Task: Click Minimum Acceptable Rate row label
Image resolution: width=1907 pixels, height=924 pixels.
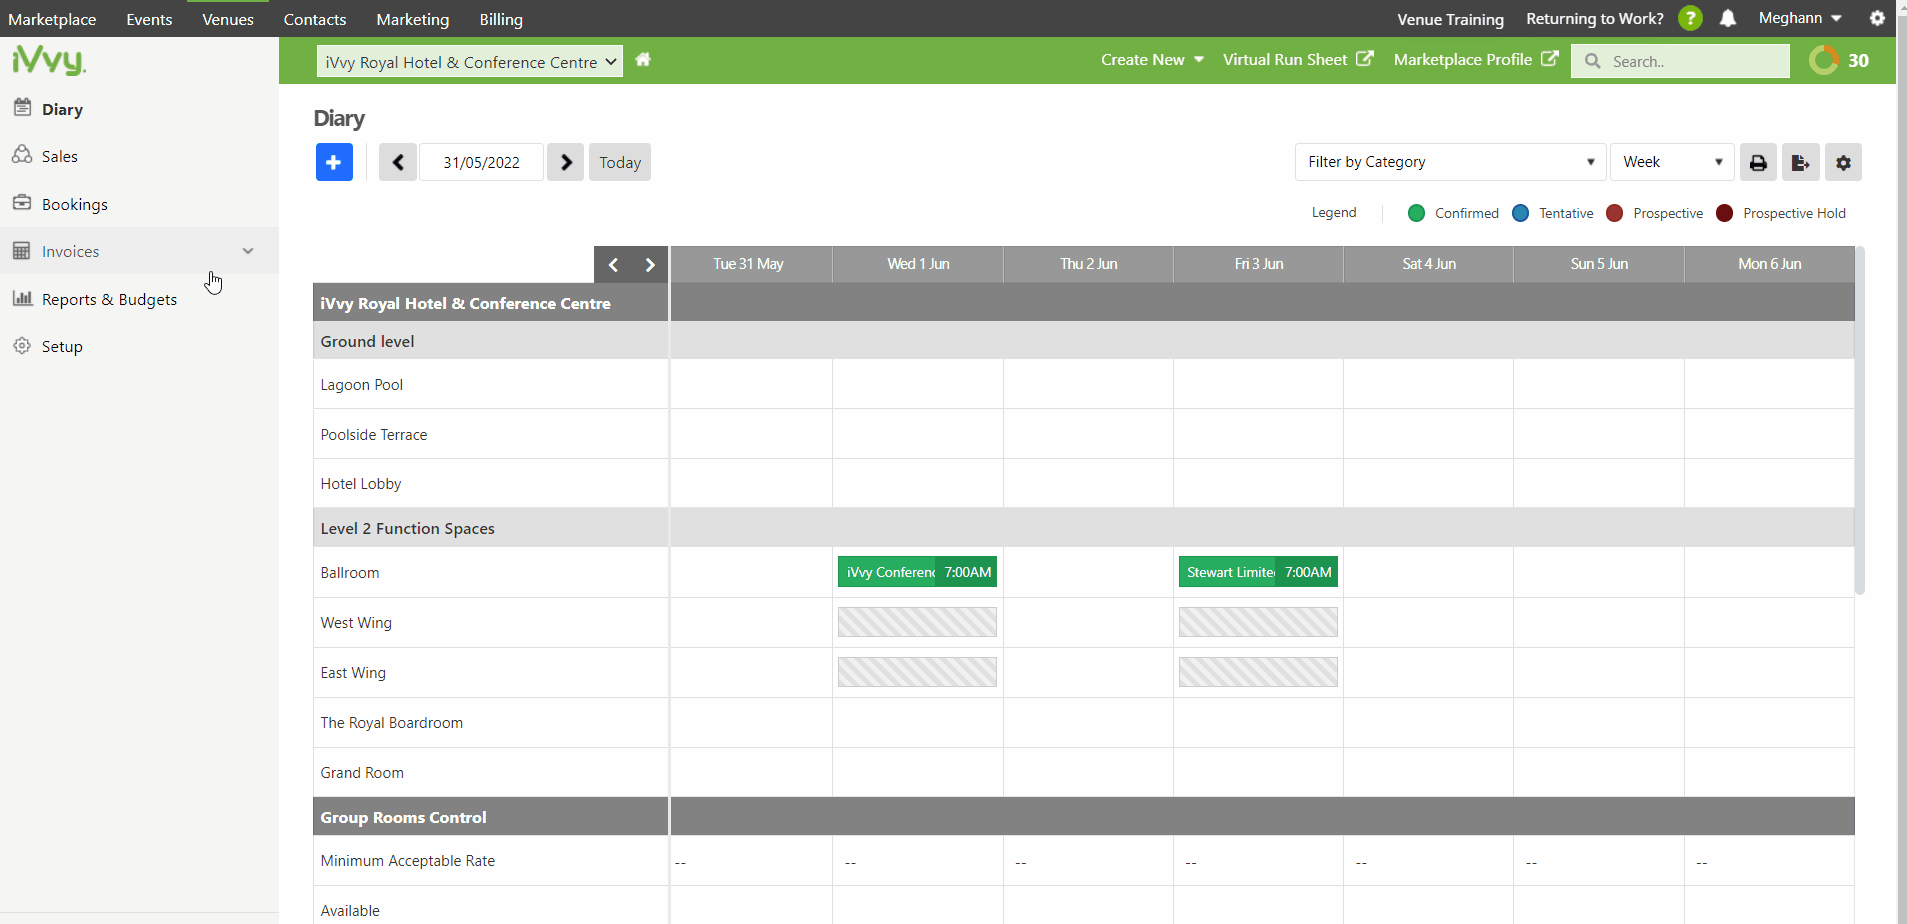Action: 408,861
